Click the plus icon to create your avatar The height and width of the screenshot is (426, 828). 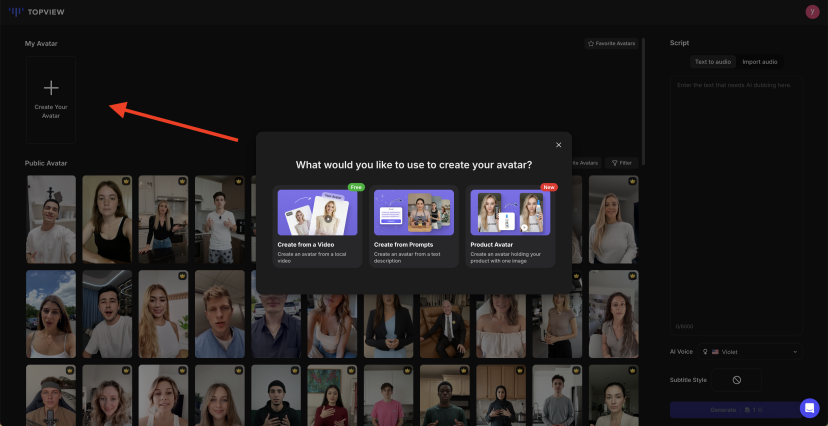coord(51,88)
